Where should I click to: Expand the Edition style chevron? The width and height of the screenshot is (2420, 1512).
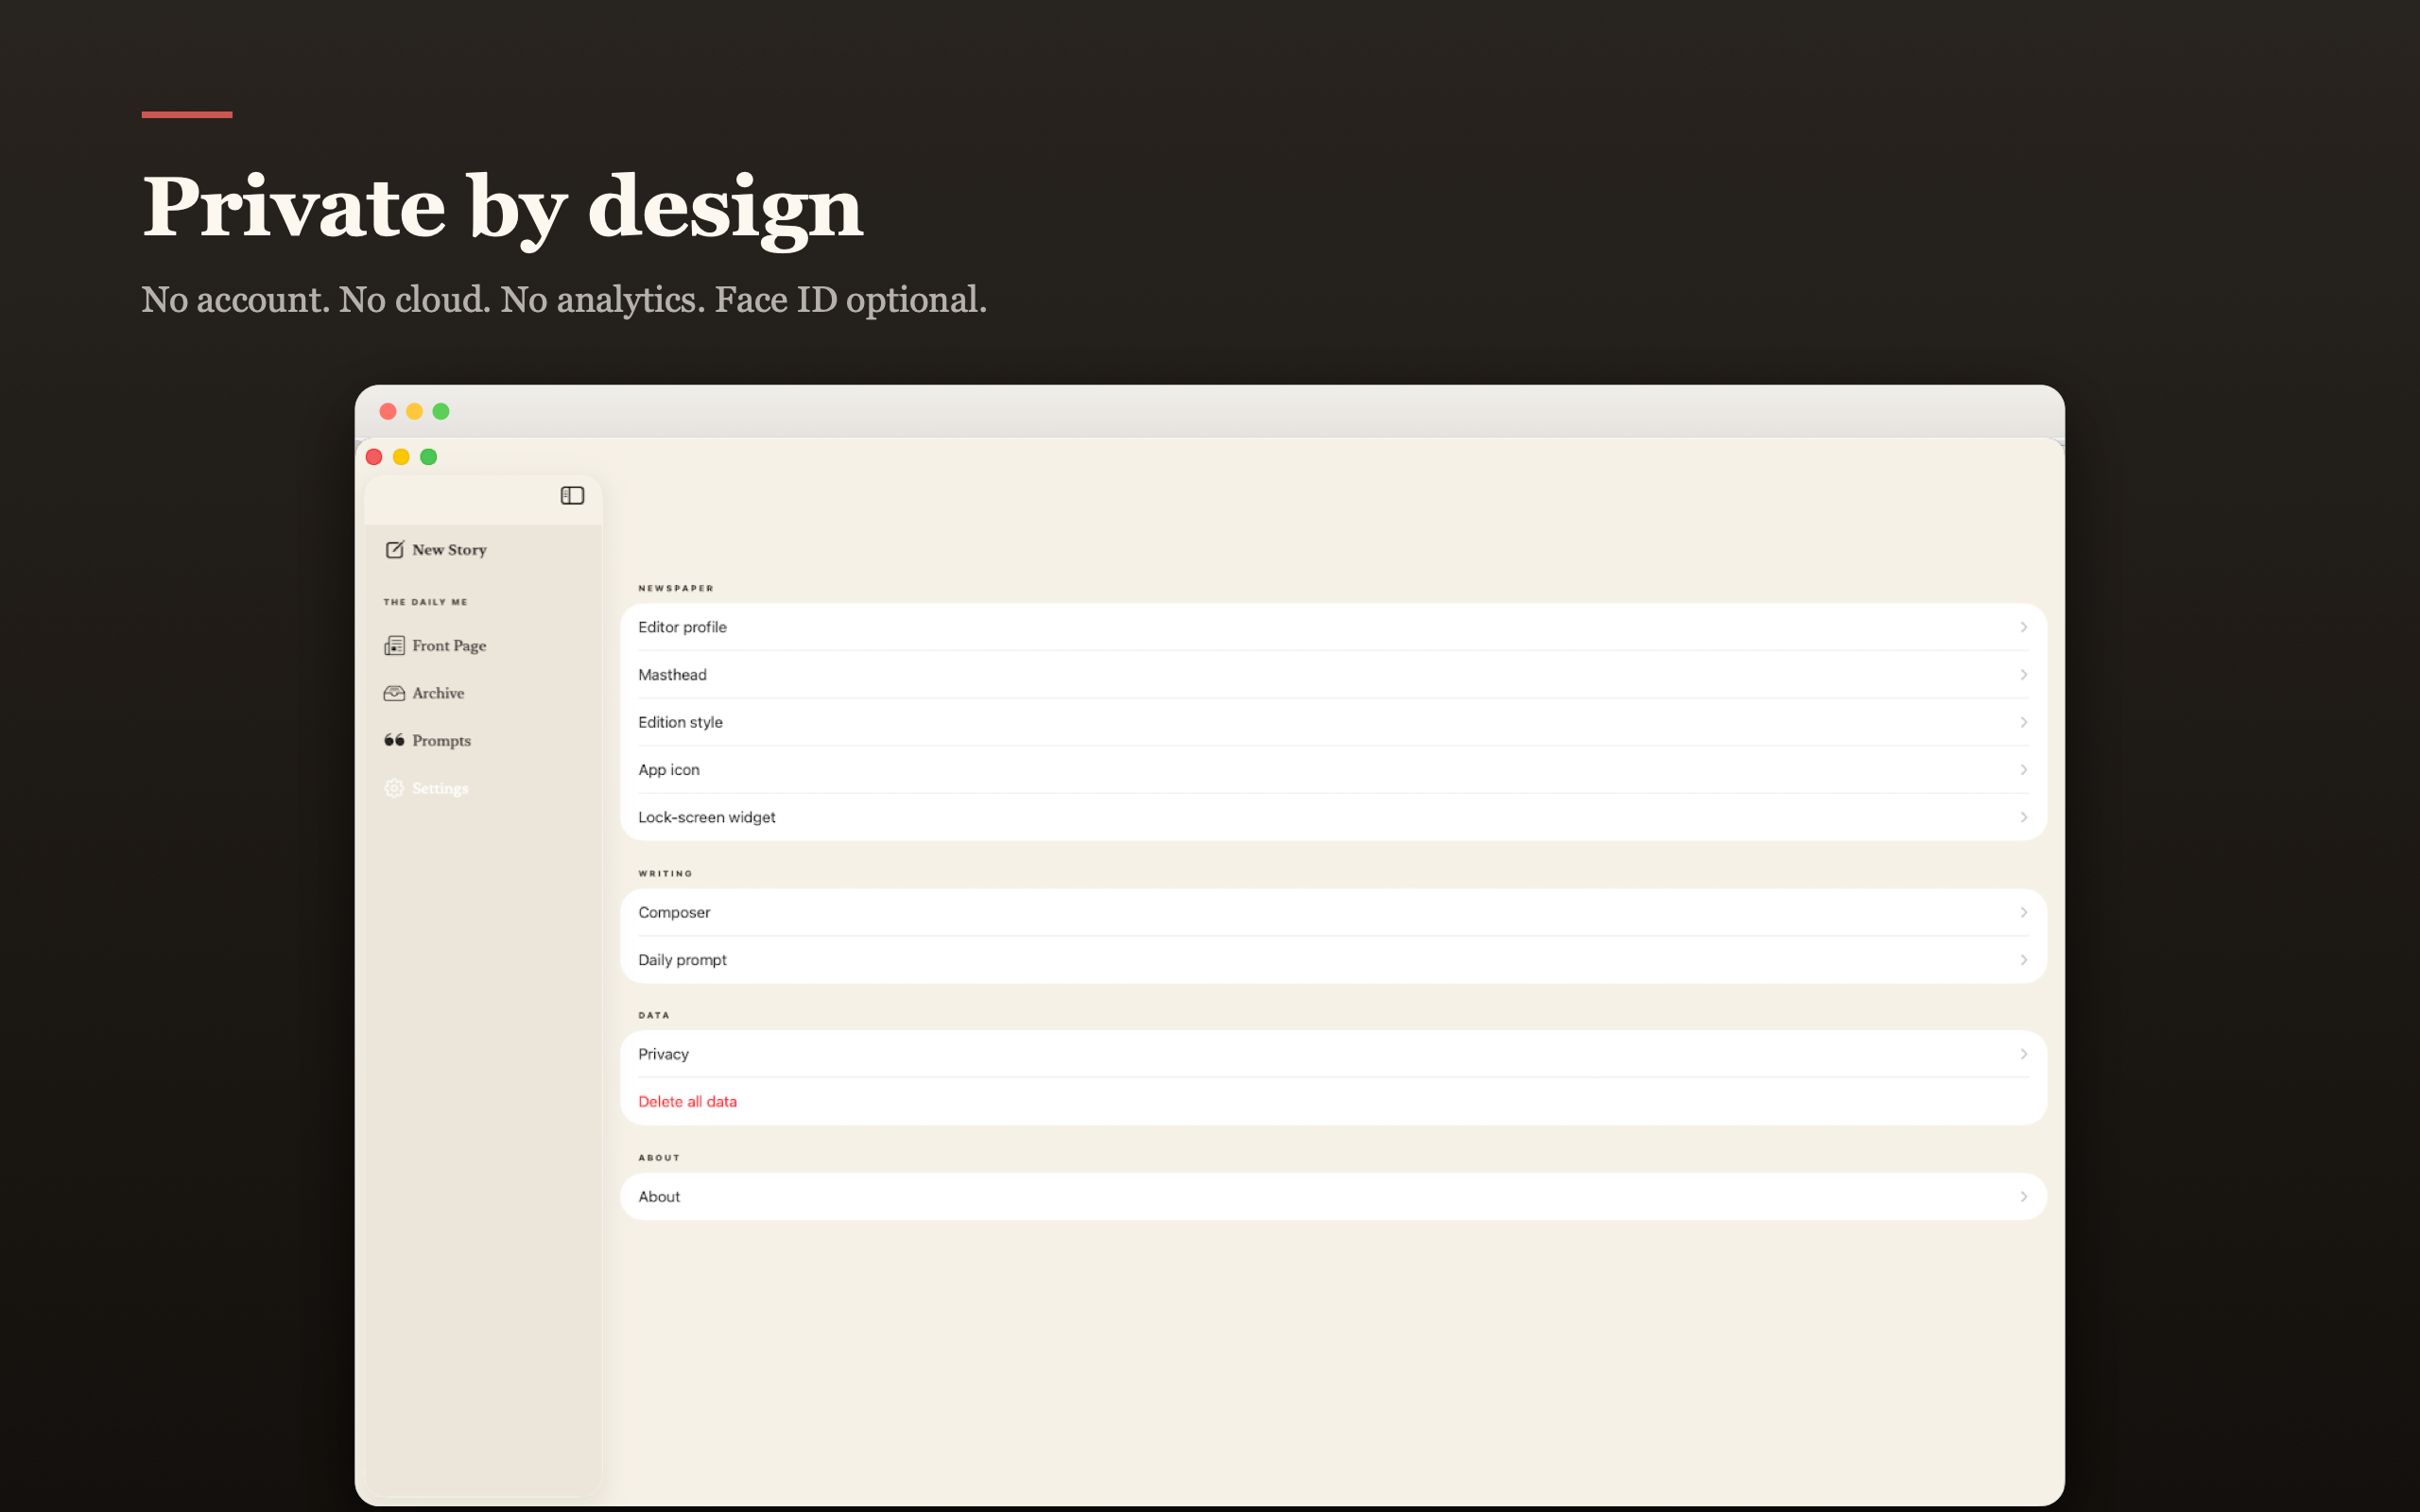coord(2023,722)
